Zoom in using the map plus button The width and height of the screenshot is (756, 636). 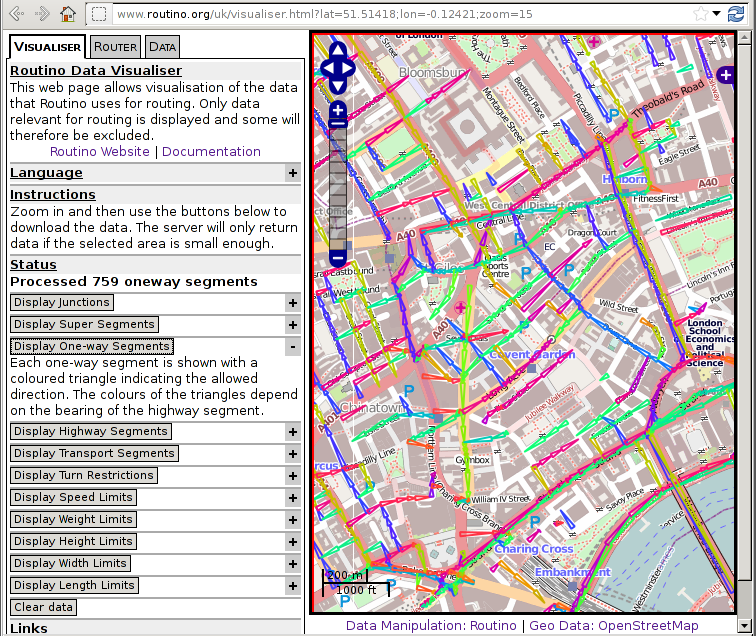337,110
